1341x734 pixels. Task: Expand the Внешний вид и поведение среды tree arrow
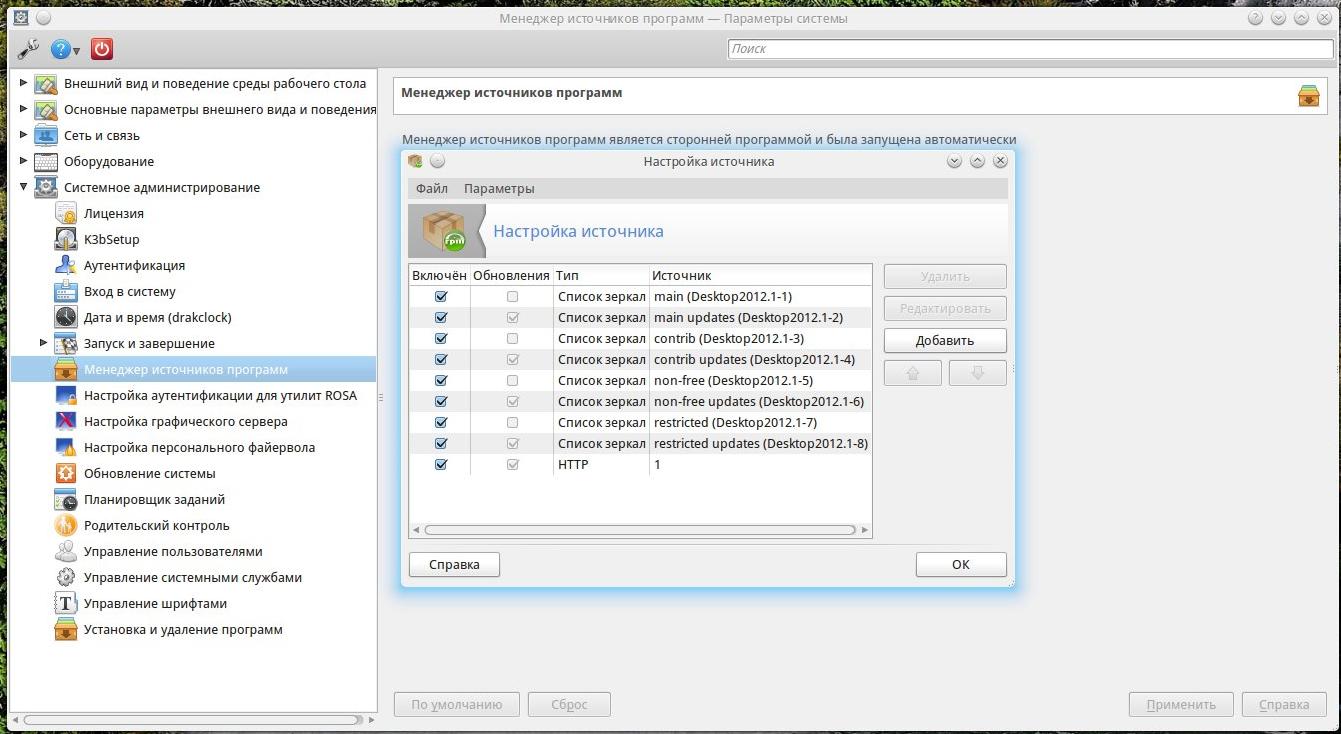click(x=24, y=83)
